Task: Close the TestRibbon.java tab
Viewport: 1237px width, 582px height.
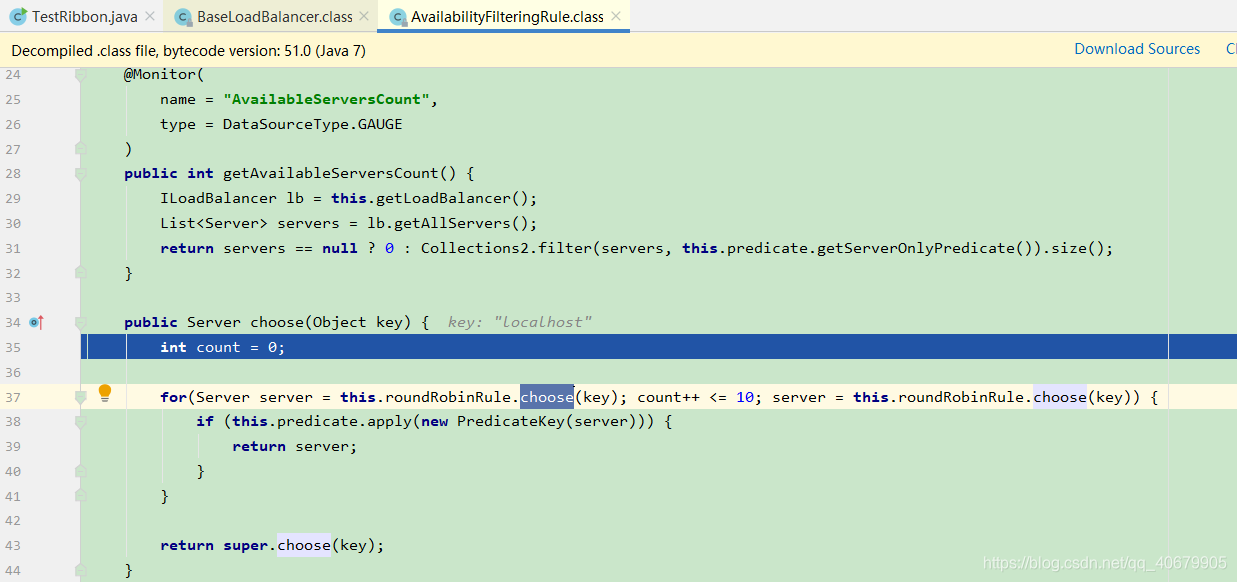Action: [x=150, y=17]
